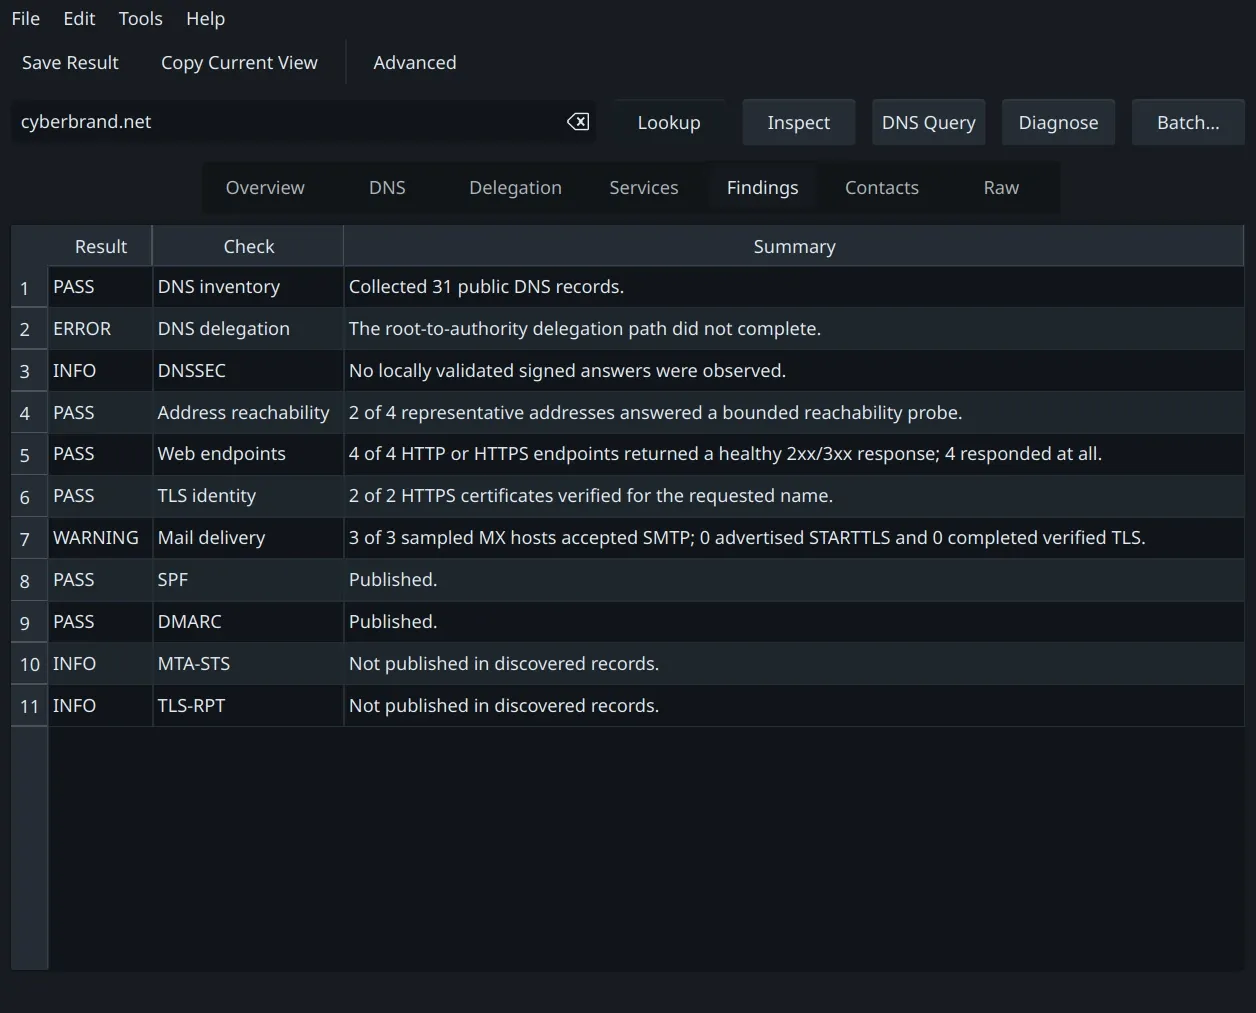This screenshot has height=1013, width=1256.
Task: Sort by the Summary column header
Action: (x=794, y=247)
